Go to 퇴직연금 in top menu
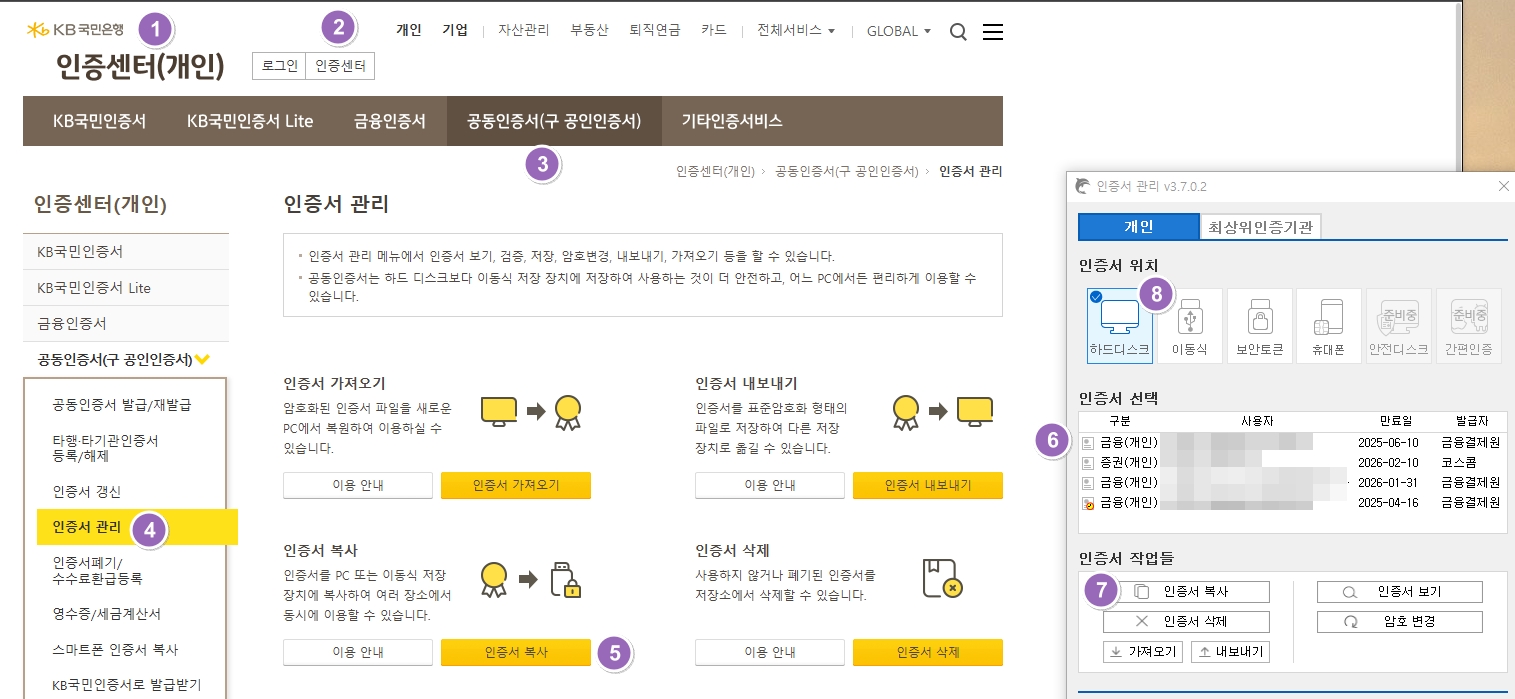 [655, 30]
